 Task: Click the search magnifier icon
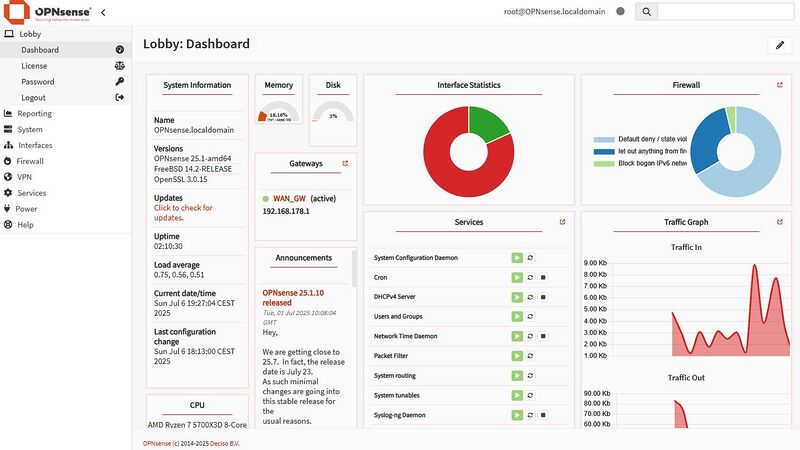[x=646, y=12]
